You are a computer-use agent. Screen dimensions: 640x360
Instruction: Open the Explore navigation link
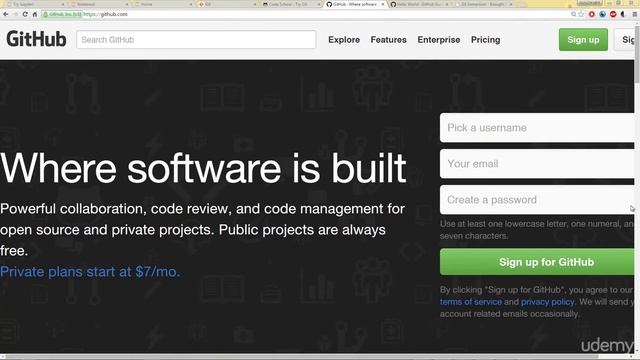[x=344, y=40]
